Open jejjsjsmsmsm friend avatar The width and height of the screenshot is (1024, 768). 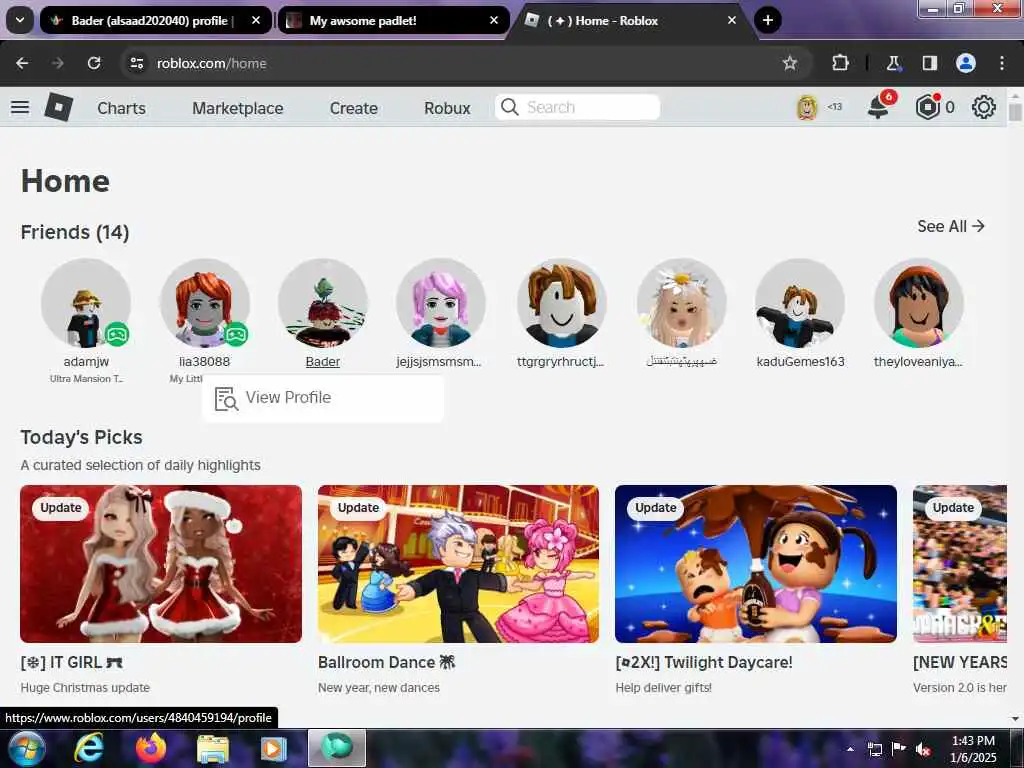(441, 303)
